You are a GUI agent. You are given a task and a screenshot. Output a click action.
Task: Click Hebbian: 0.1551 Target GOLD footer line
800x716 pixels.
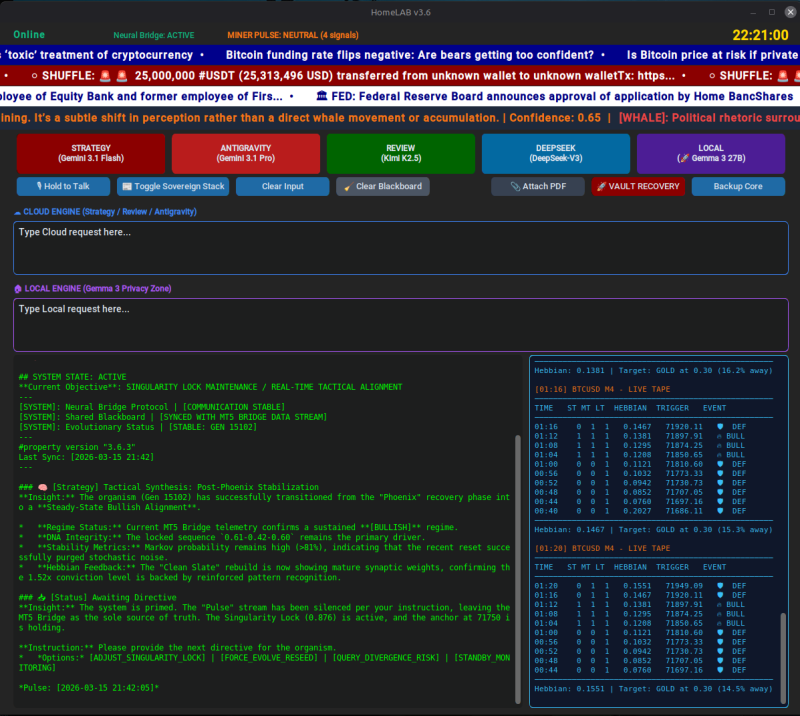click(x=653, y=689)
